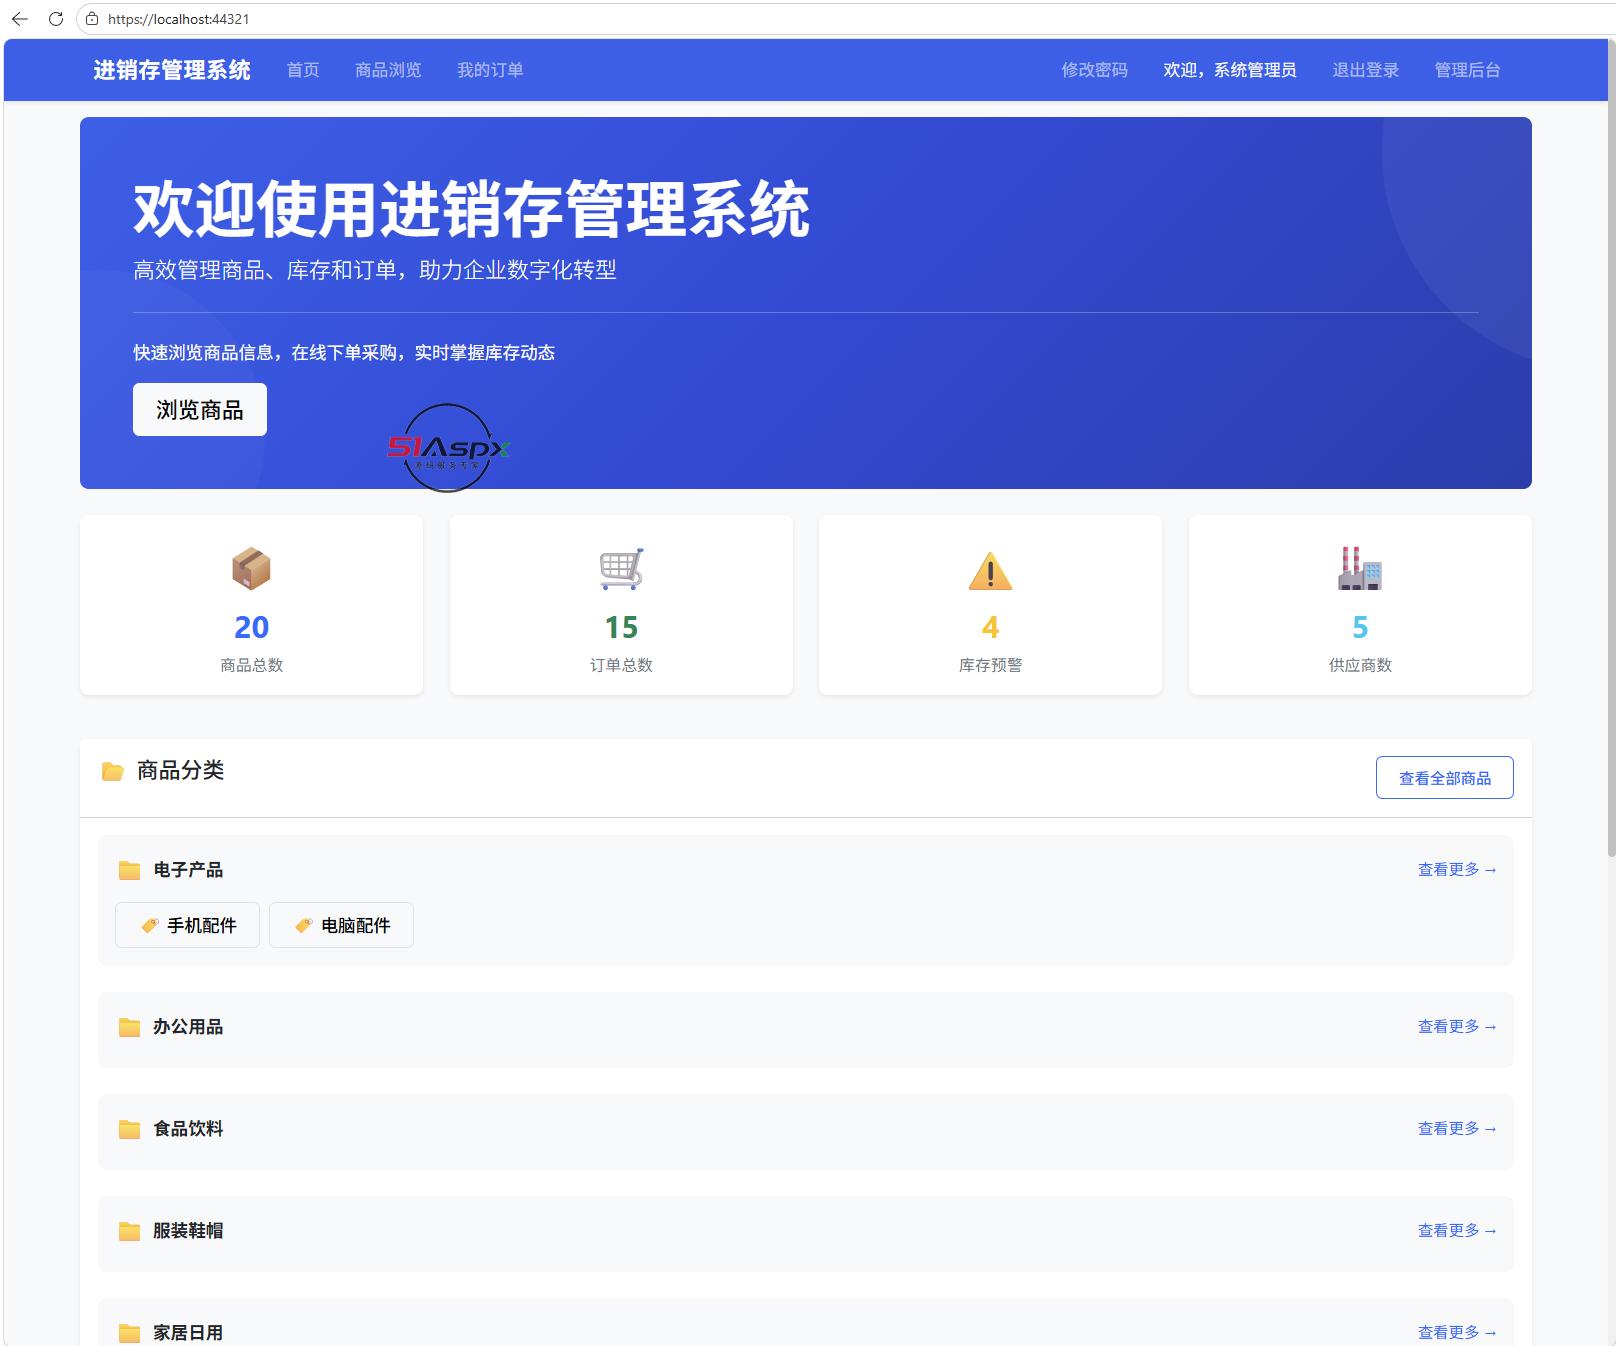Viewport: 1616px width, 1346px height.
Task: Click the folder icon beside 服装鞋帽
Action: tap(130, 1231)
